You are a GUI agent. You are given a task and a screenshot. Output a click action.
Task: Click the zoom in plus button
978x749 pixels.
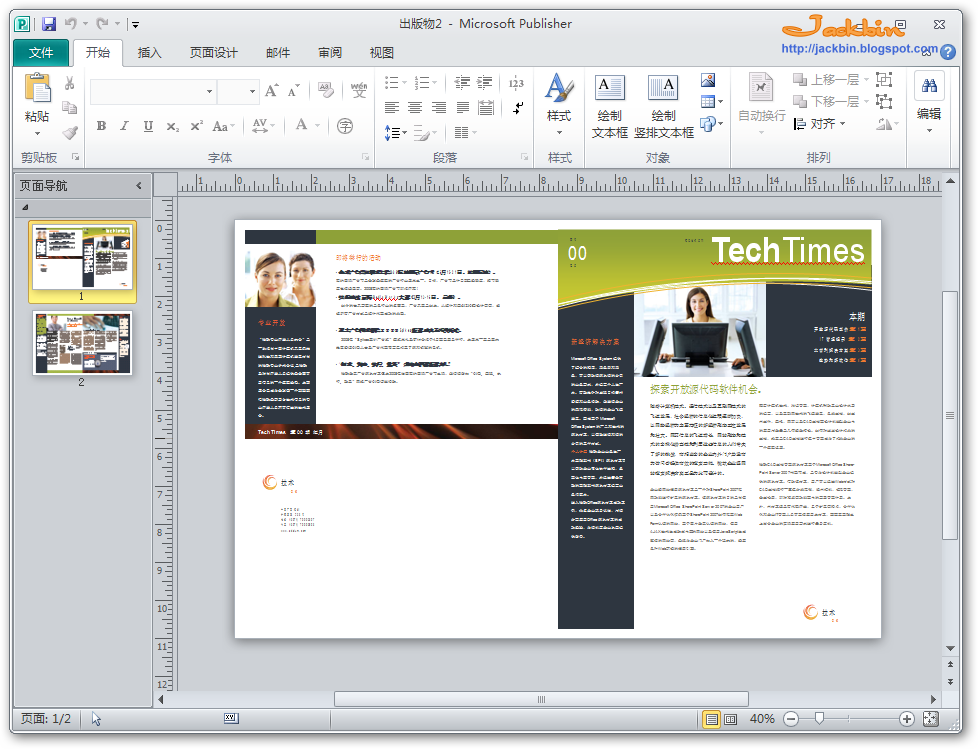(907, 719)
